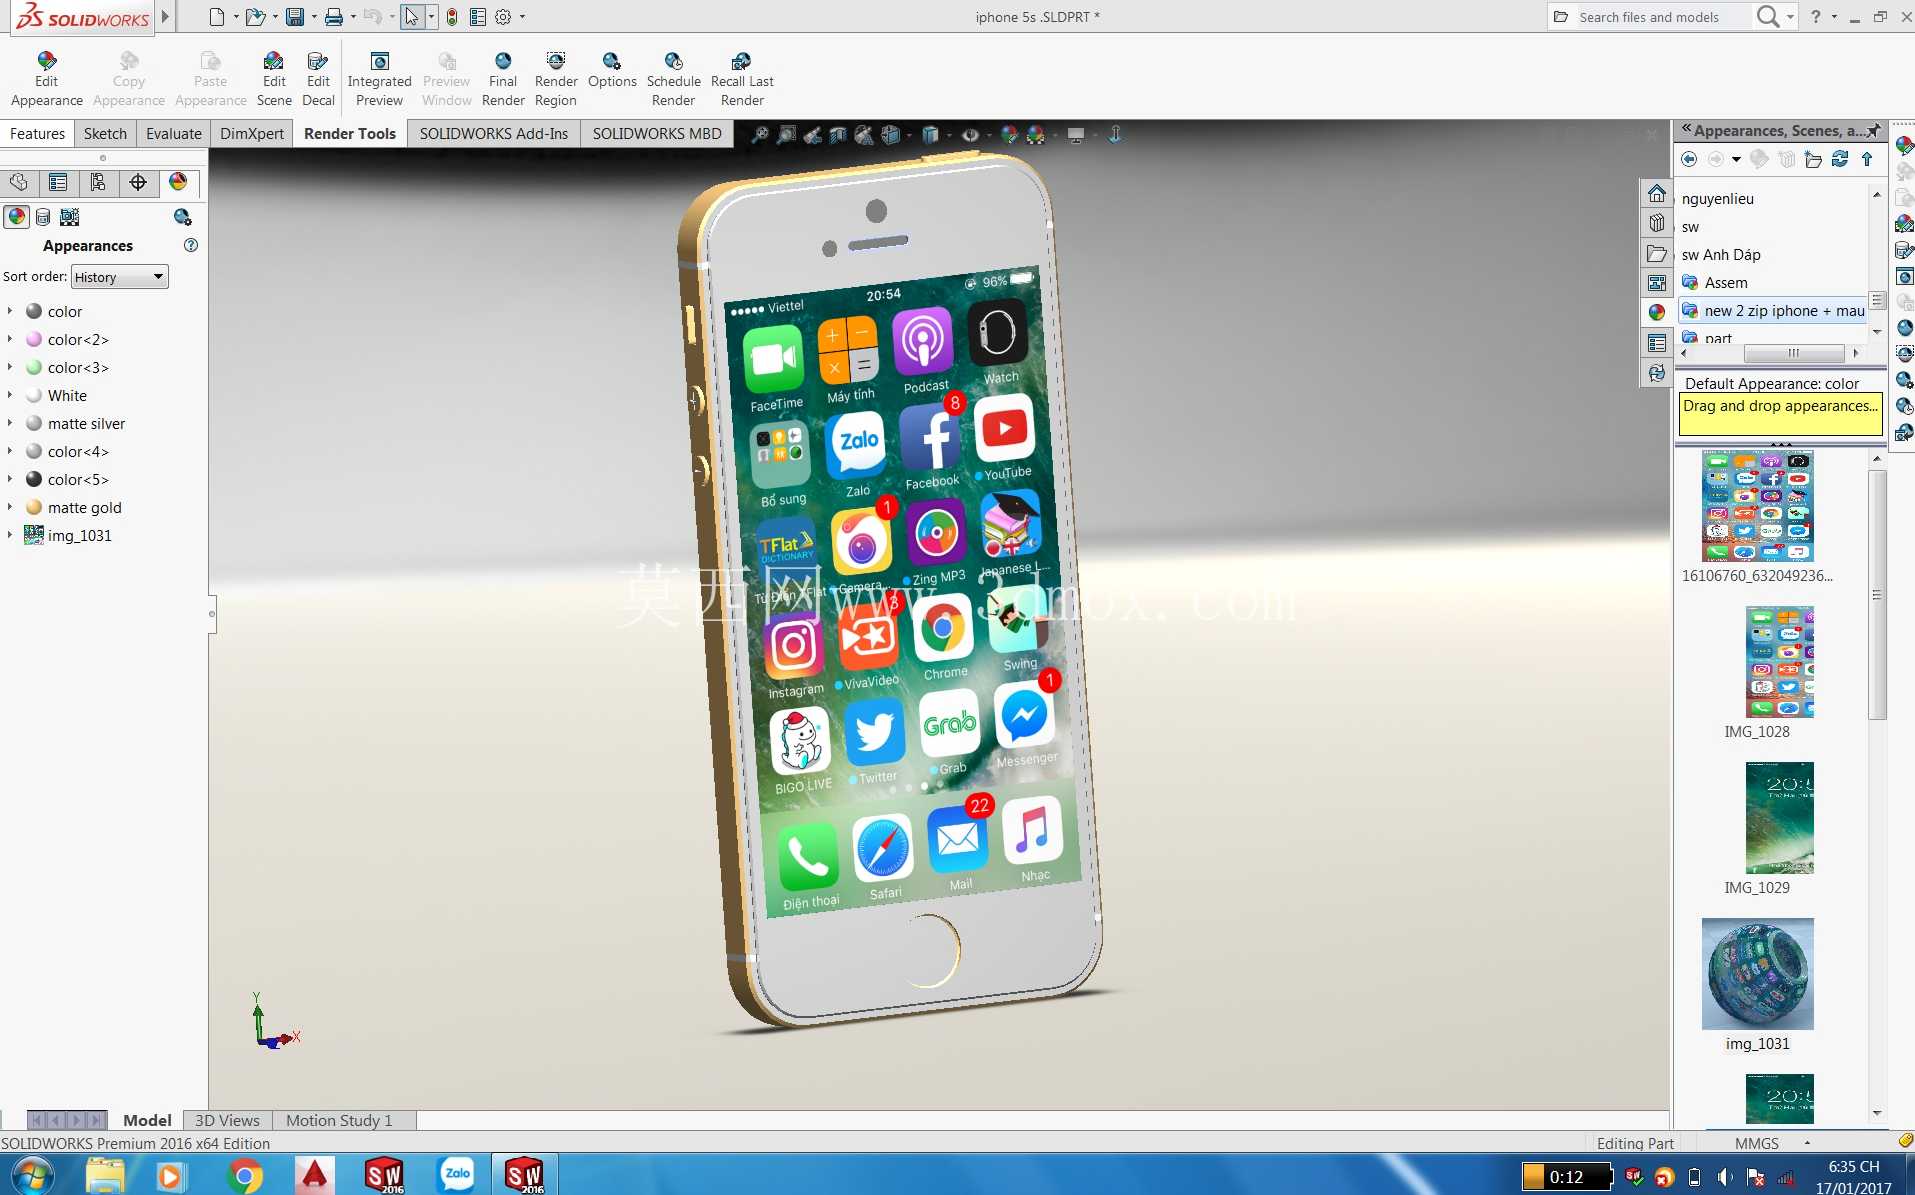Expand matte gold appearance
Image resolution: width=1915 pixels, height=1195 pixels.
(x=10, y=507)
